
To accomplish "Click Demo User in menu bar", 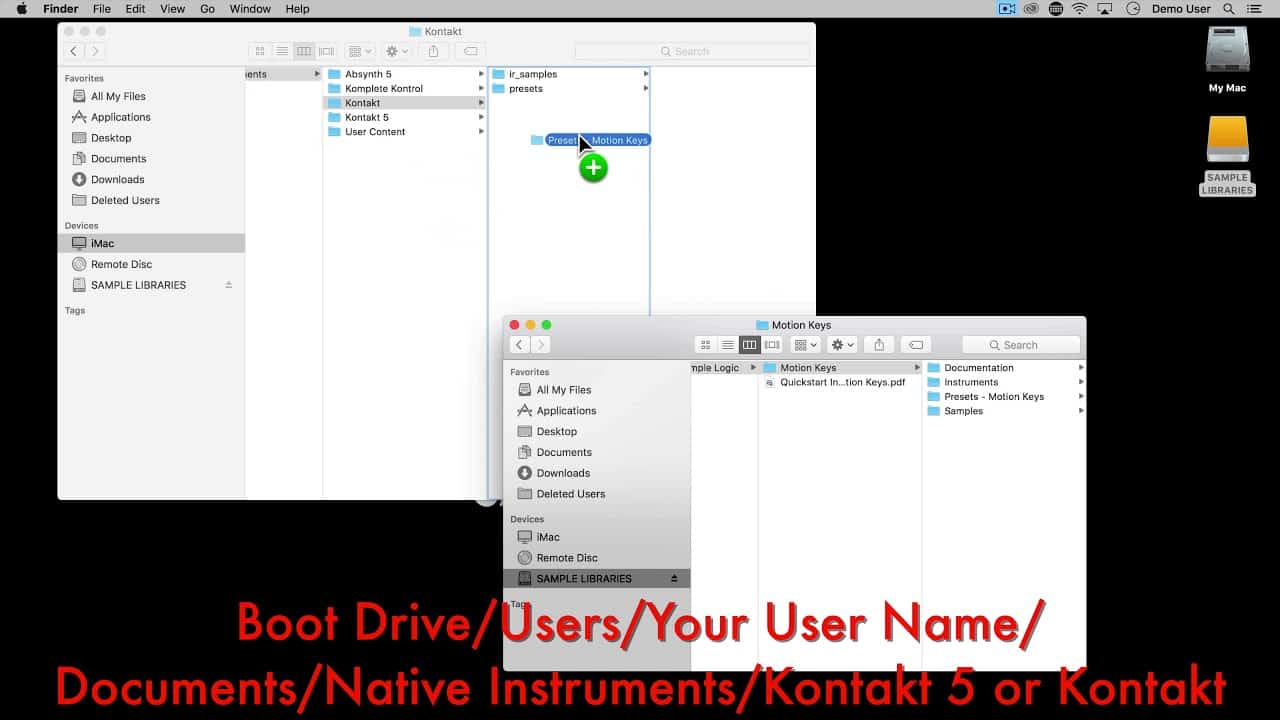I will point(1181,8).
